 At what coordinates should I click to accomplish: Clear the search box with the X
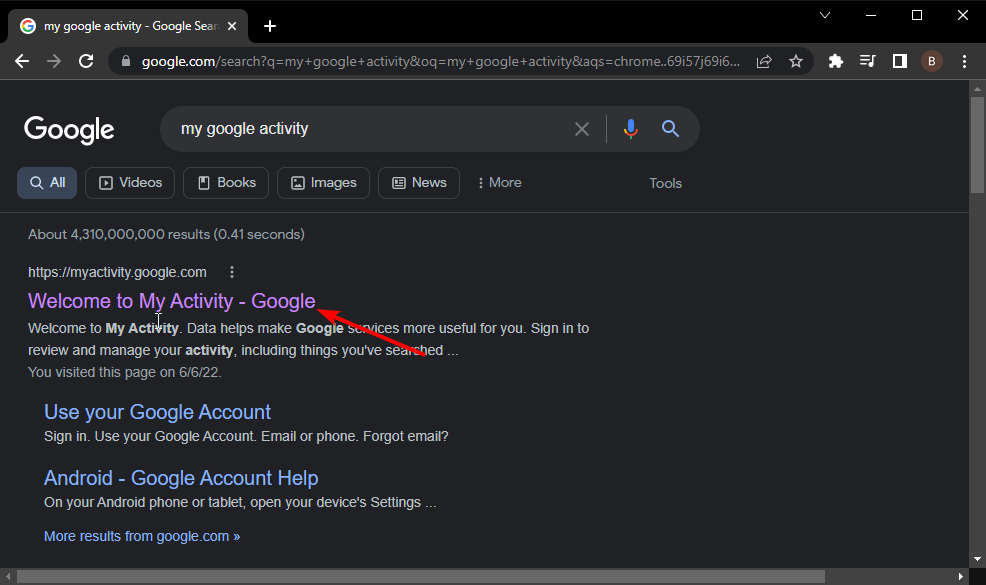point(582,129)
